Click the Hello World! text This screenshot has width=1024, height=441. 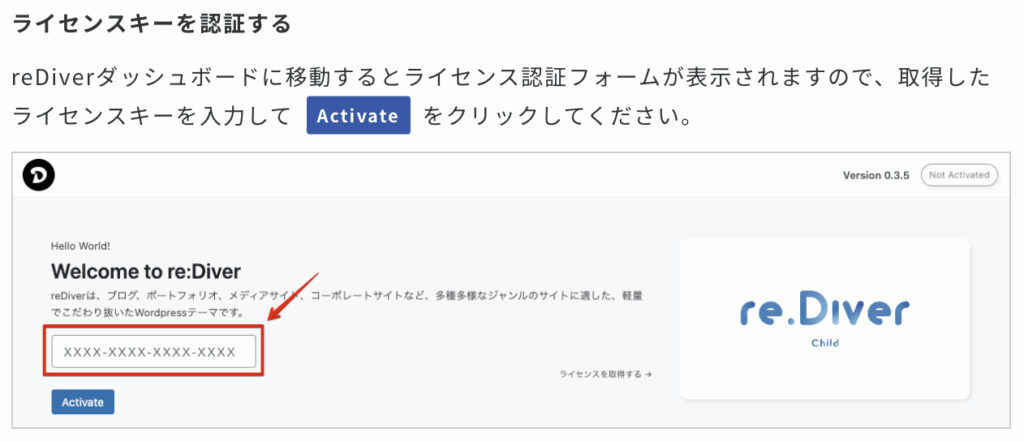click(80, 246)
